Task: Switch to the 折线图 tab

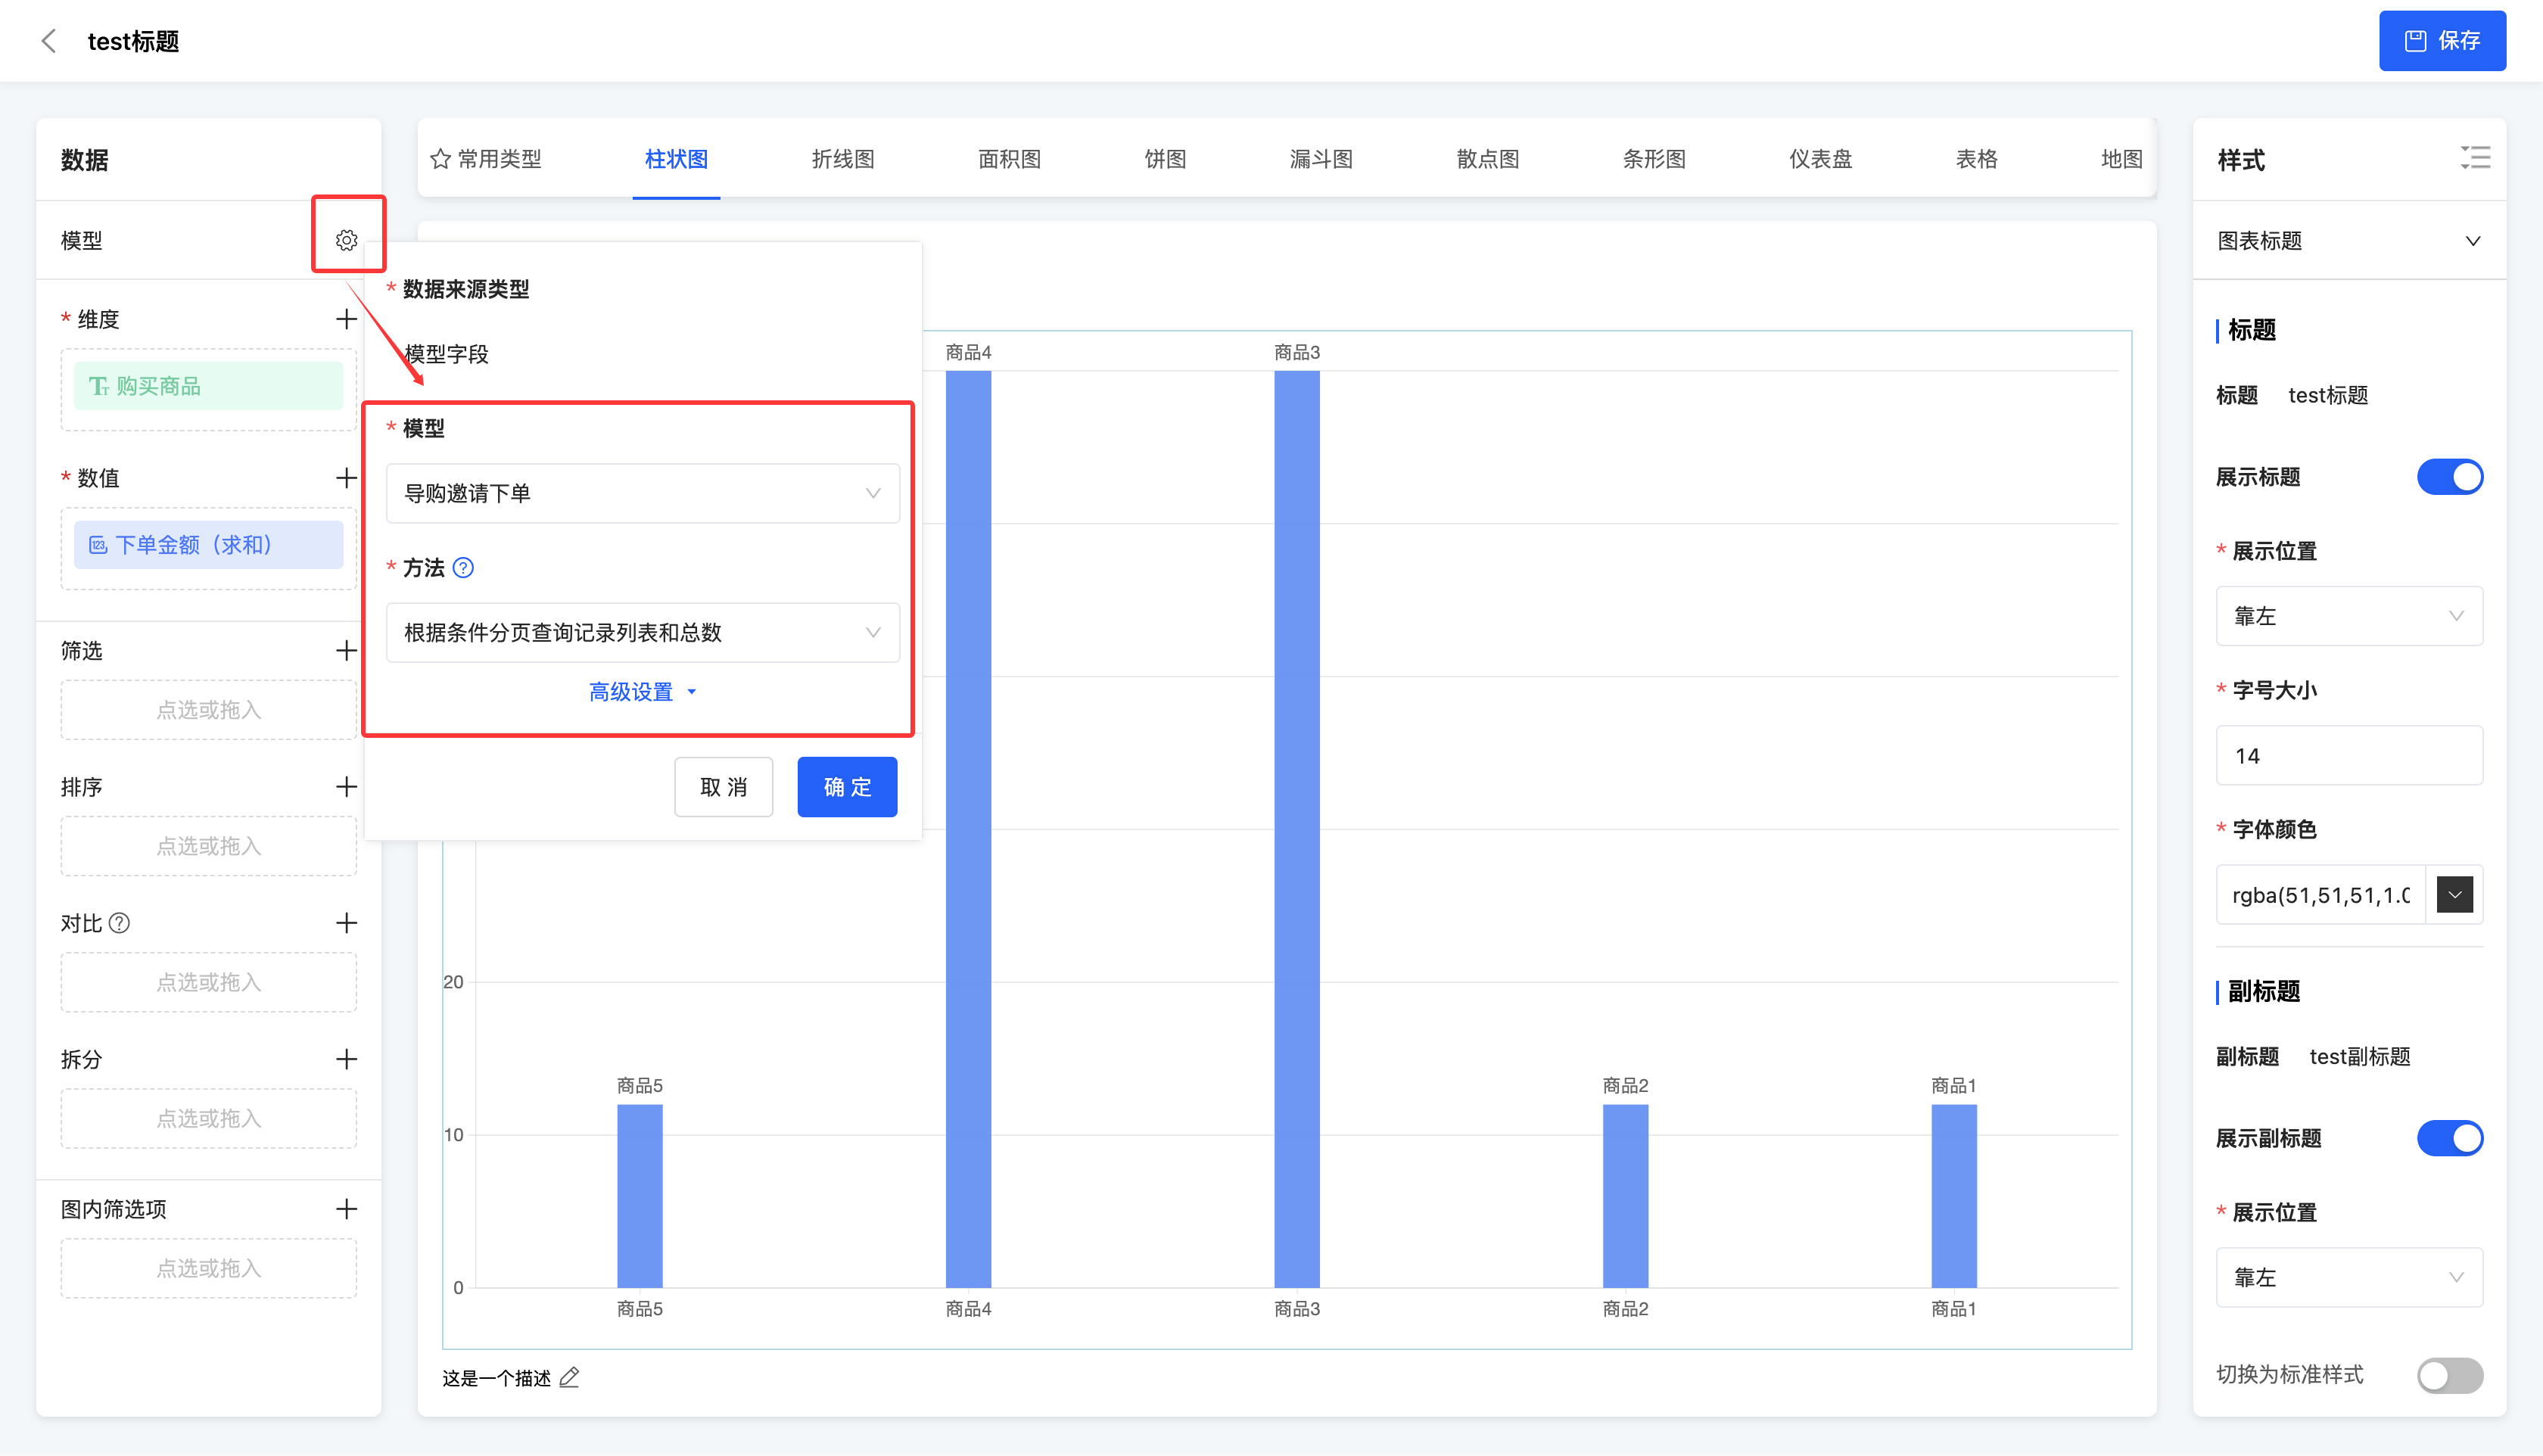Action: 842,159
